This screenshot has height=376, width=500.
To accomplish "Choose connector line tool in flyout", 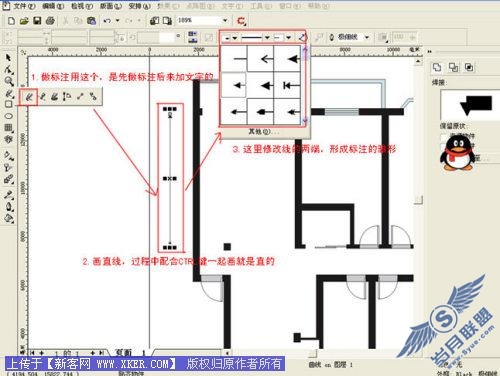I will coord(80,97).
